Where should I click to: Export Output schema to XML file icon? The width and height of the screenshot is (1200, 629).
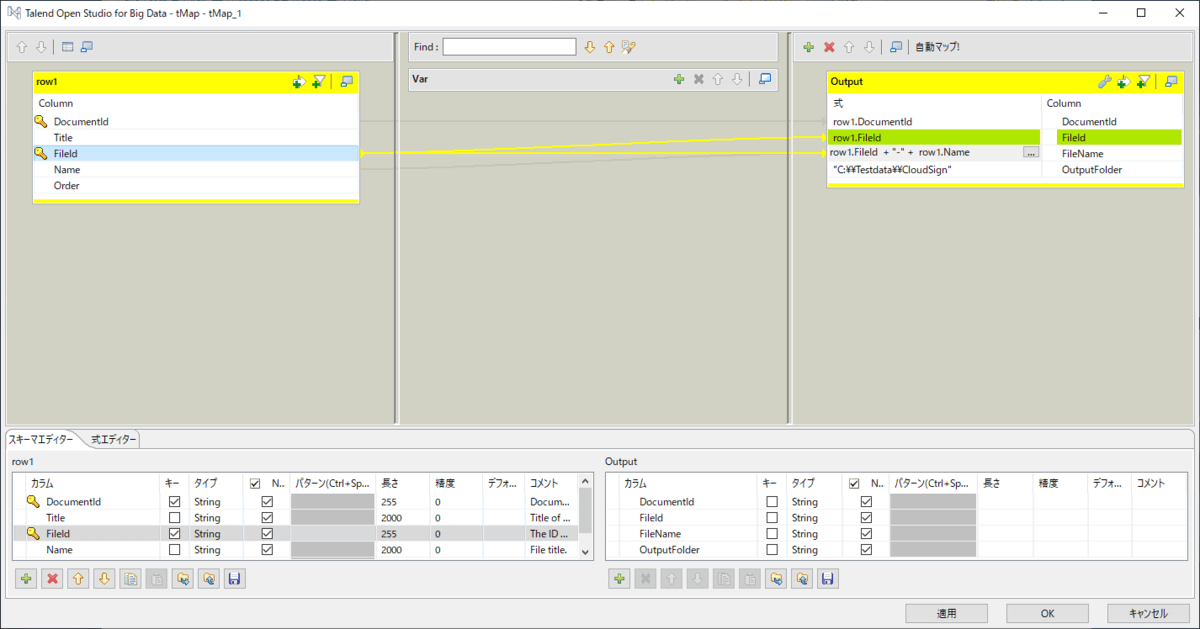pyautogui.click(x=802, y=578)
